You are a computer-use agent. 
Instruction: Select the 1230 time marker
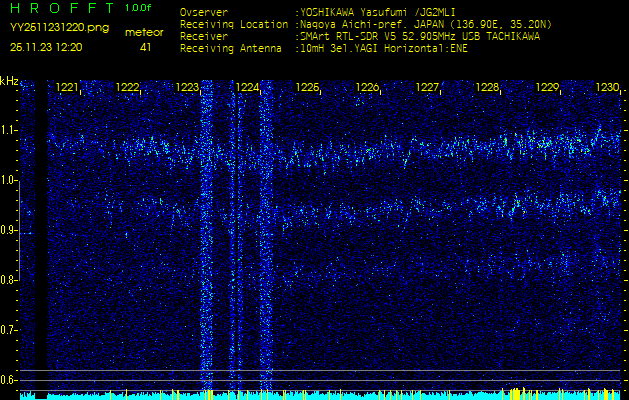(607, 88)
